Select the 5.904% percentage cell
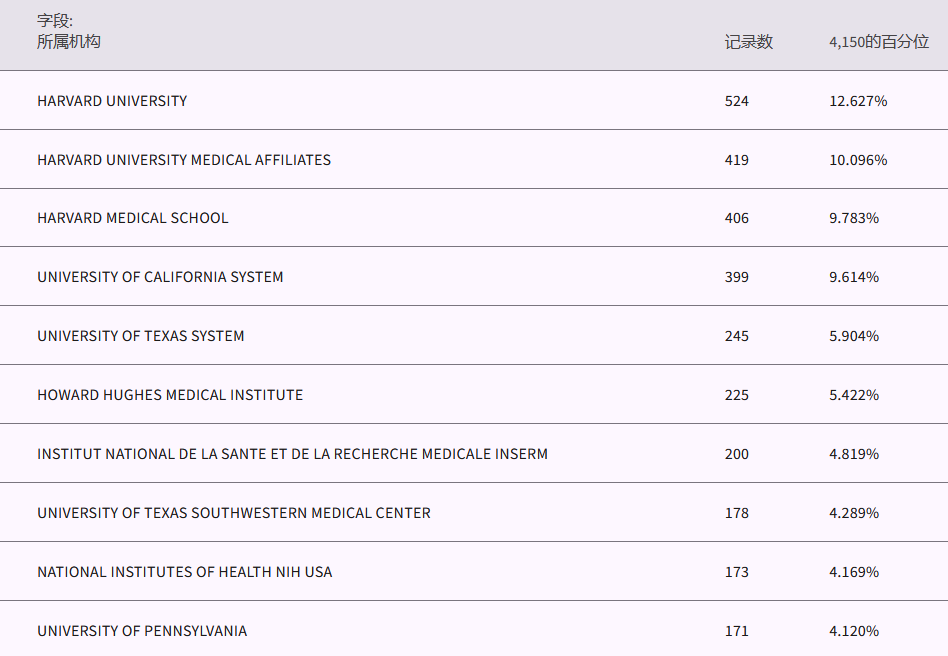The height and width of the screenshot is (656, 948). click(x=854, y=336)
